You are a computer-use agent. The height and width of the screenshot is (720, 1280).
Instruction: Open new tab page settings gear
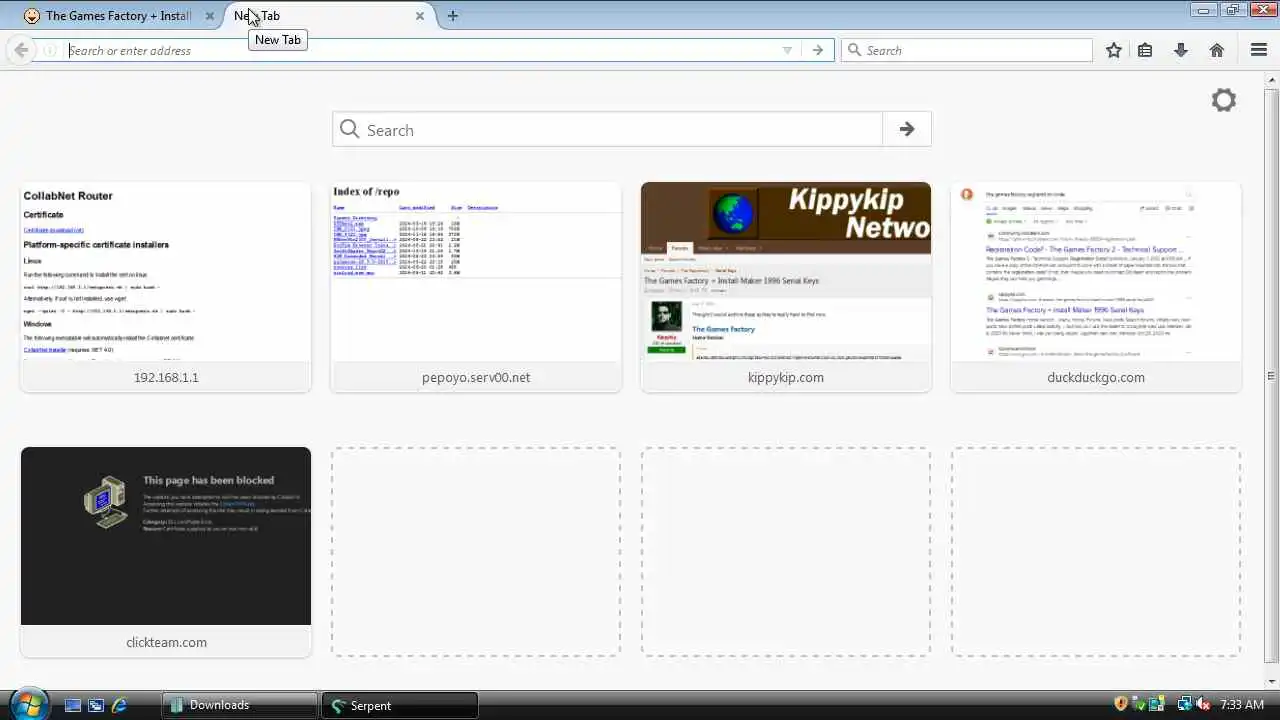1224,100
